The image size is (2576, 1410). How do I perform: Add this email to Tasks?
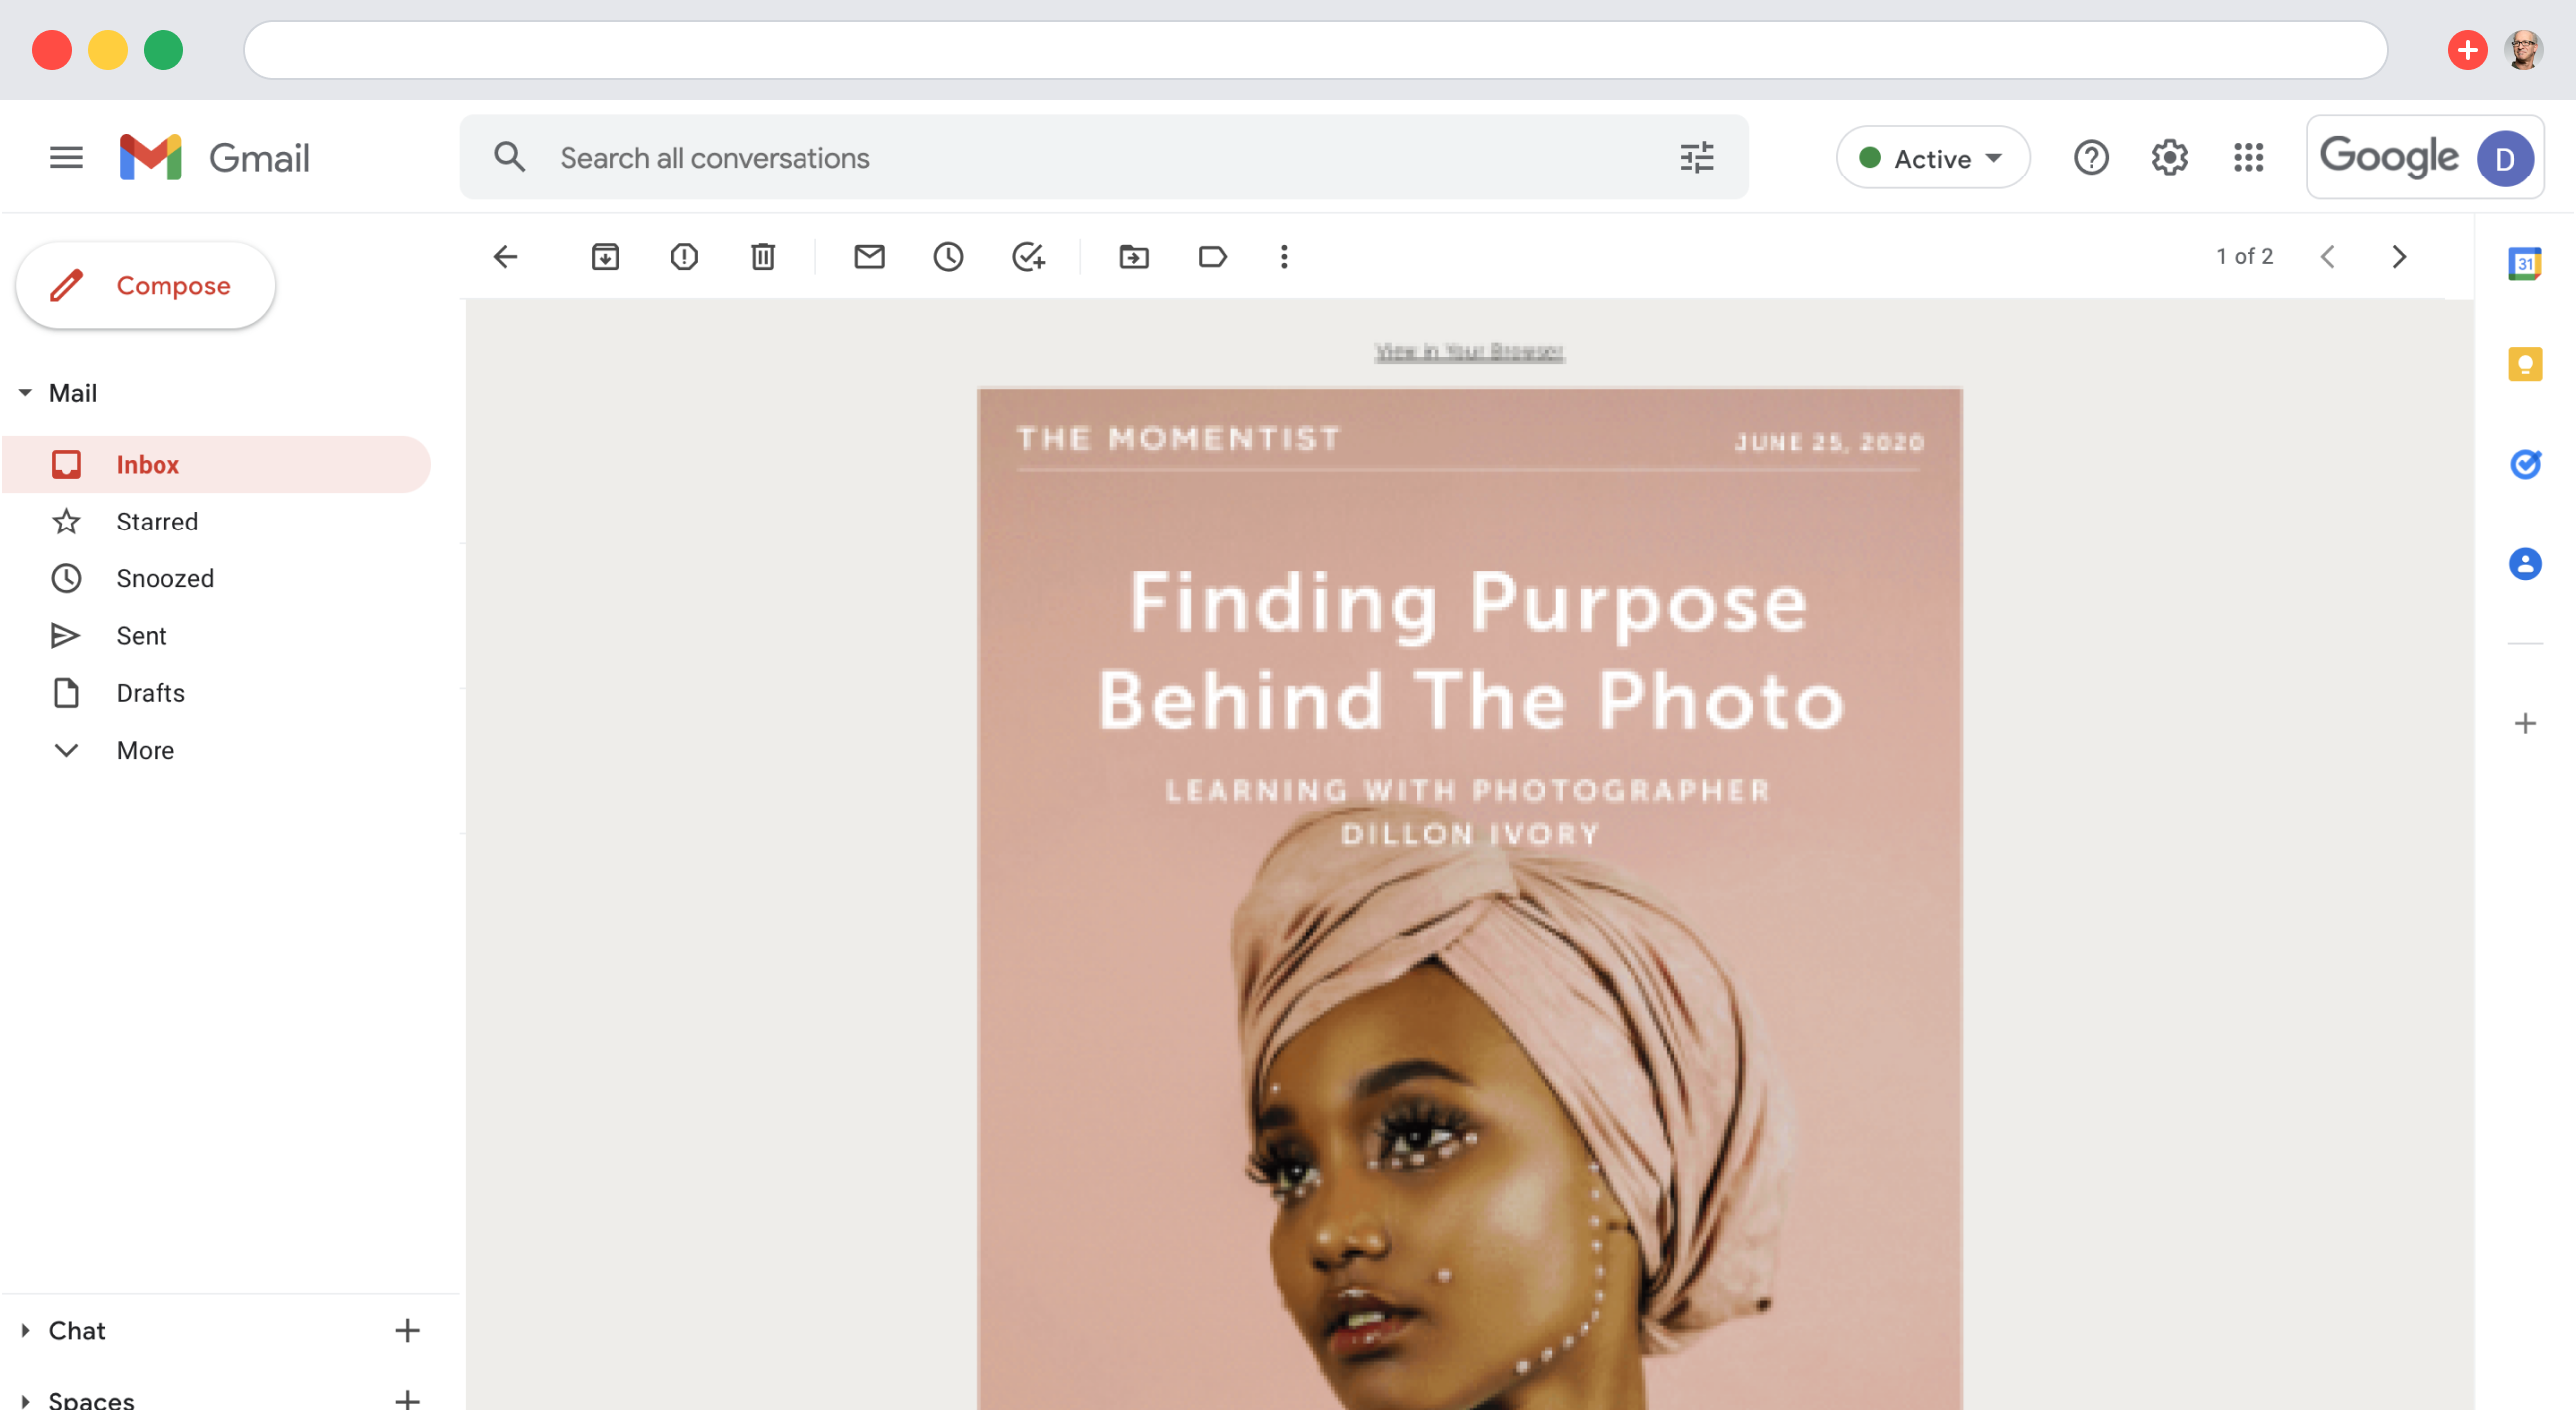[x=1028, y=257]
